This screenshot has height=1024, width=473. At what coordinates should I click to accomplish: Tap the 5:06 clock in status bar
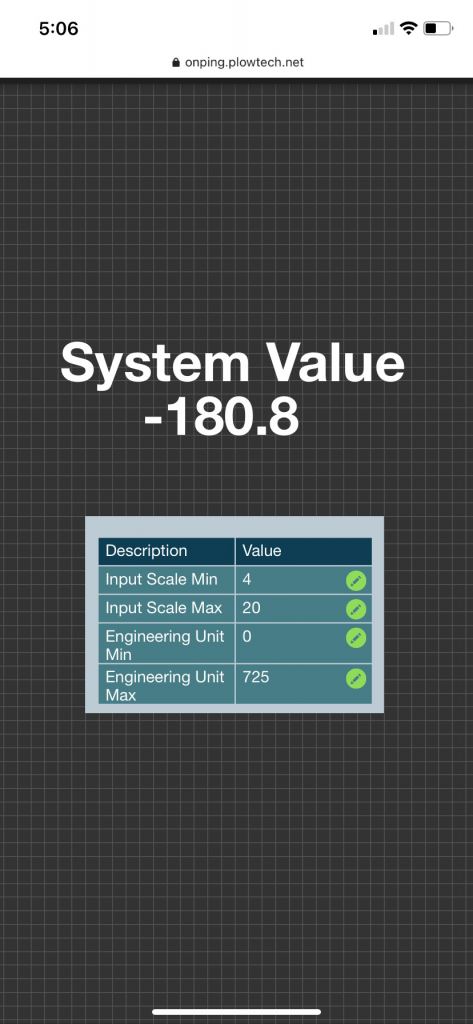pos(59,28)
